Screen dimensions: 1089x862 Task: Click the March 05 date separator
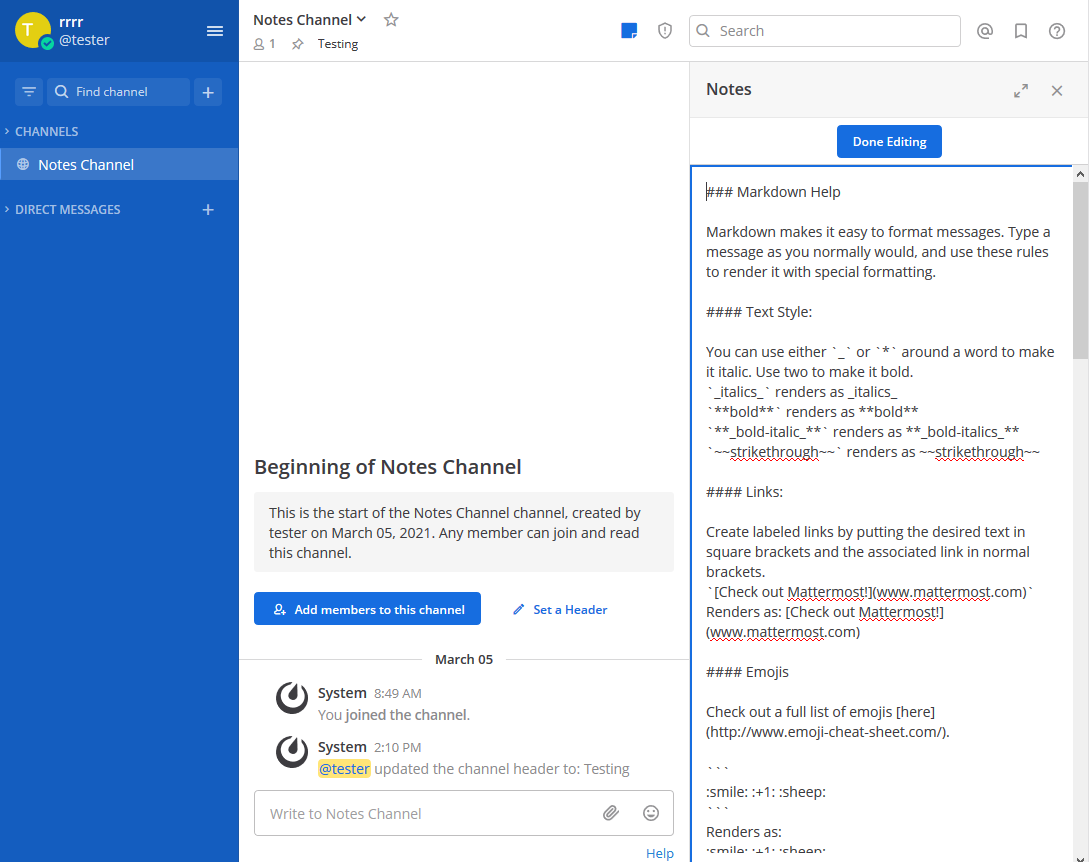(x=464, y=659)
